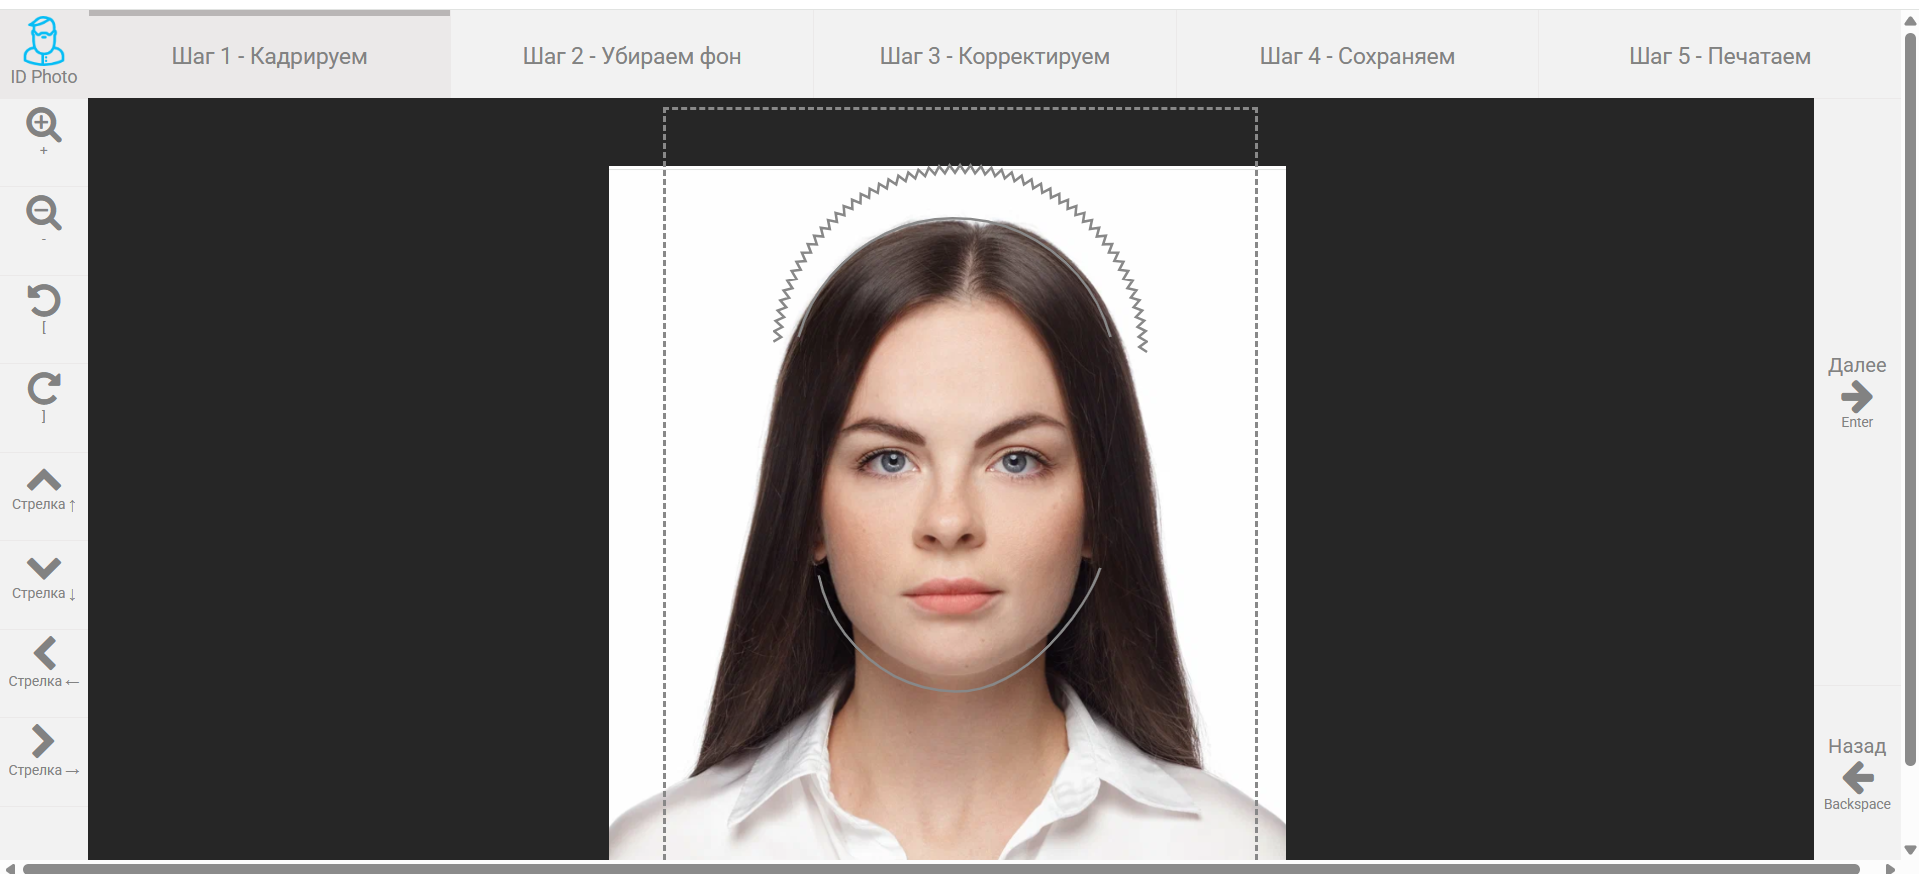Open the Шаг 1 - Кадрируем tab
Image resolution: width=1919 pixels, height=874 pixels.
(269, 56)
